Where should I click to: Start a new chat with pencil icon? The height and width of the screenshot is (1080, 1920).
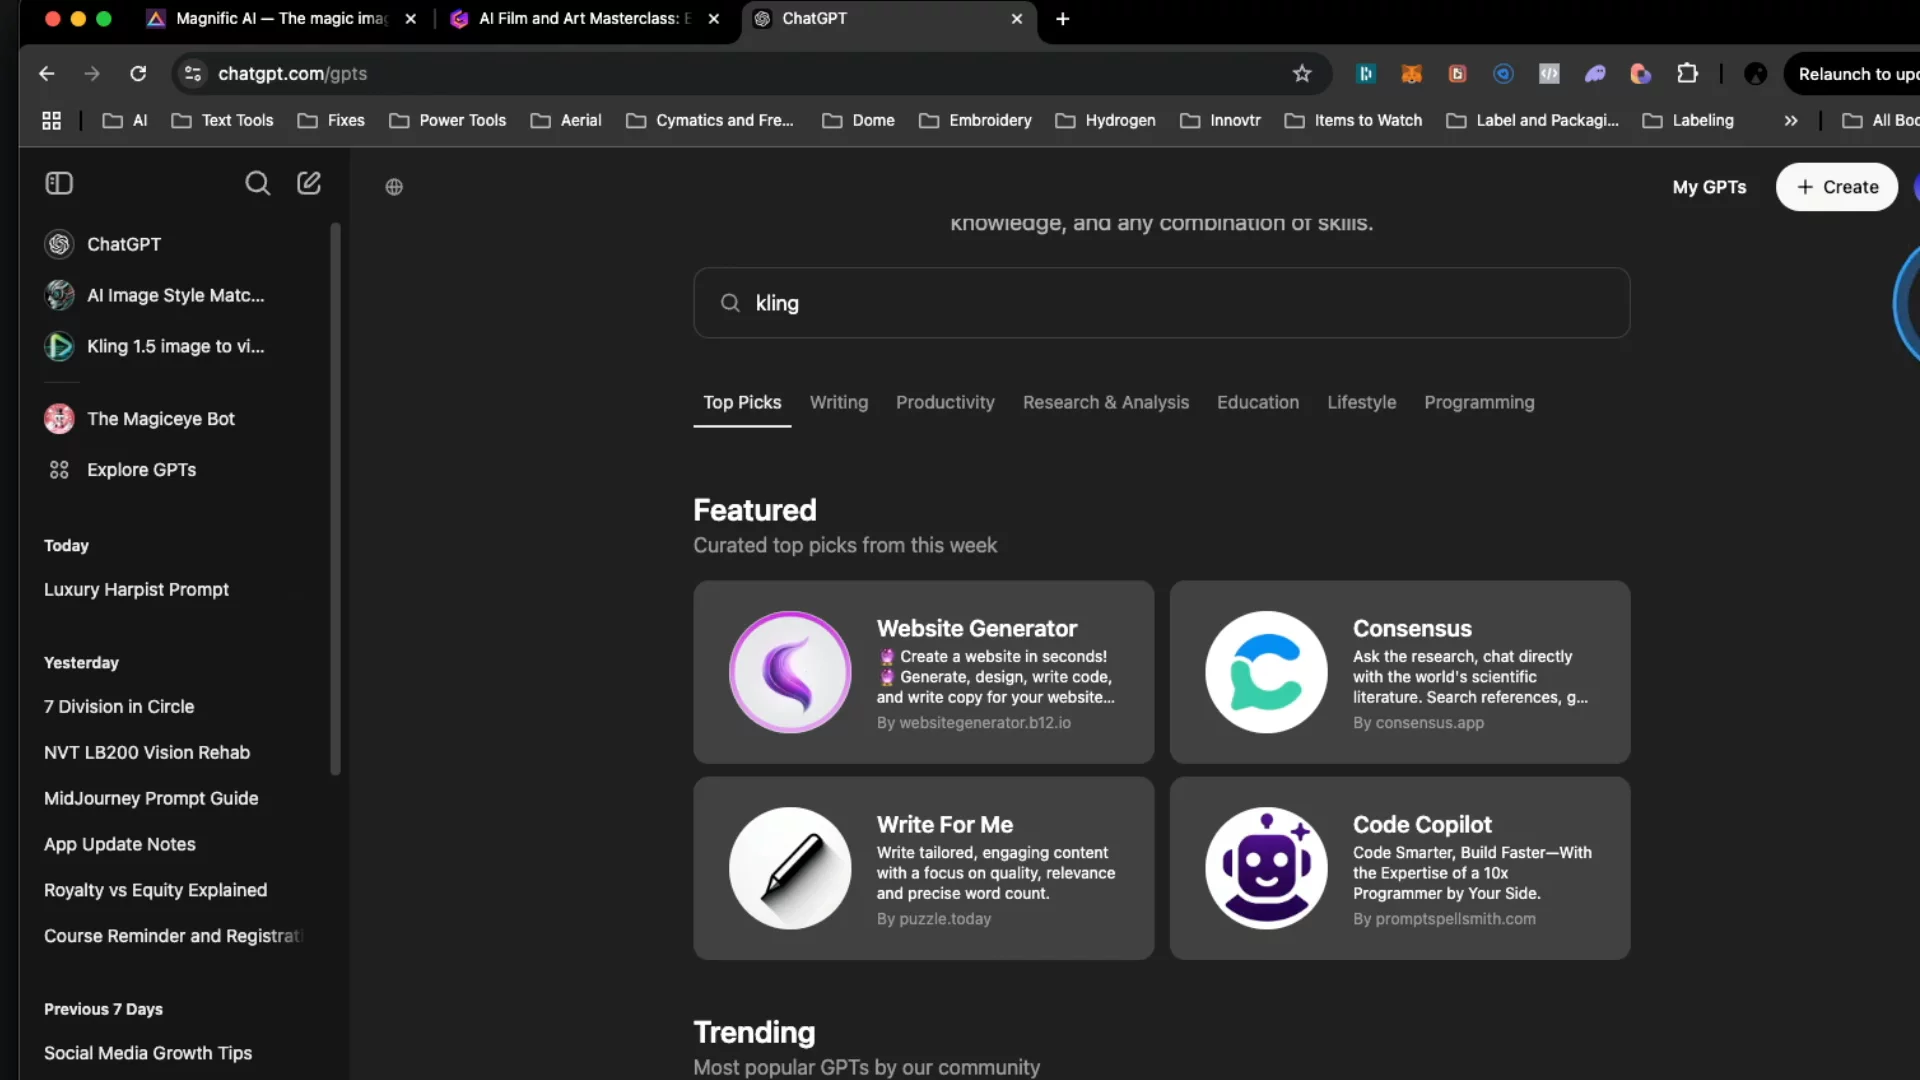[309, 183]
